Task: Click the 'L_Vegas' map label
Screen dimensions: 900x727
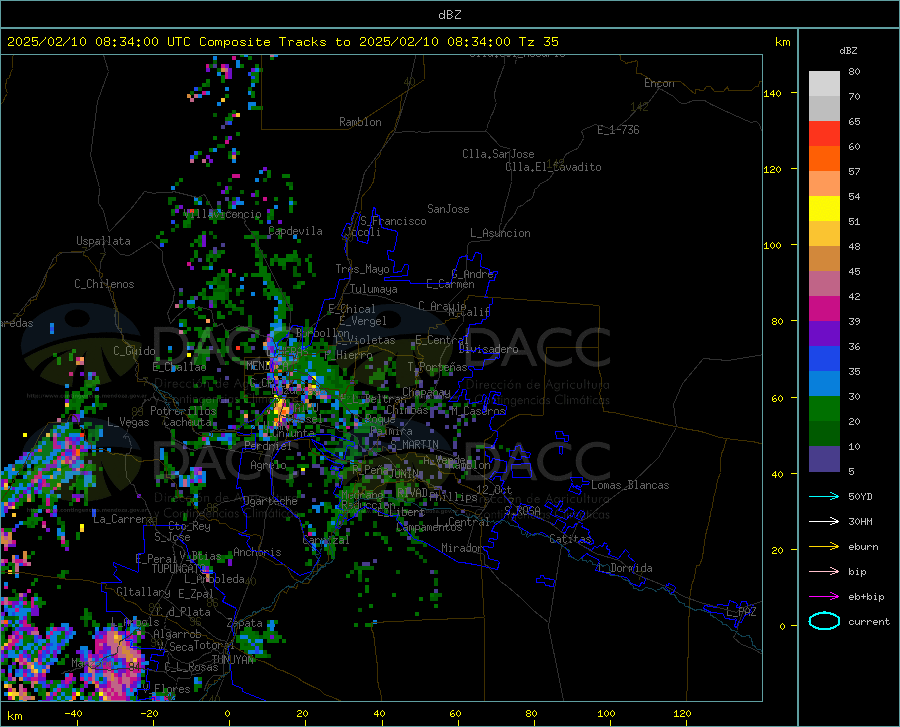Action: [128, 422]
